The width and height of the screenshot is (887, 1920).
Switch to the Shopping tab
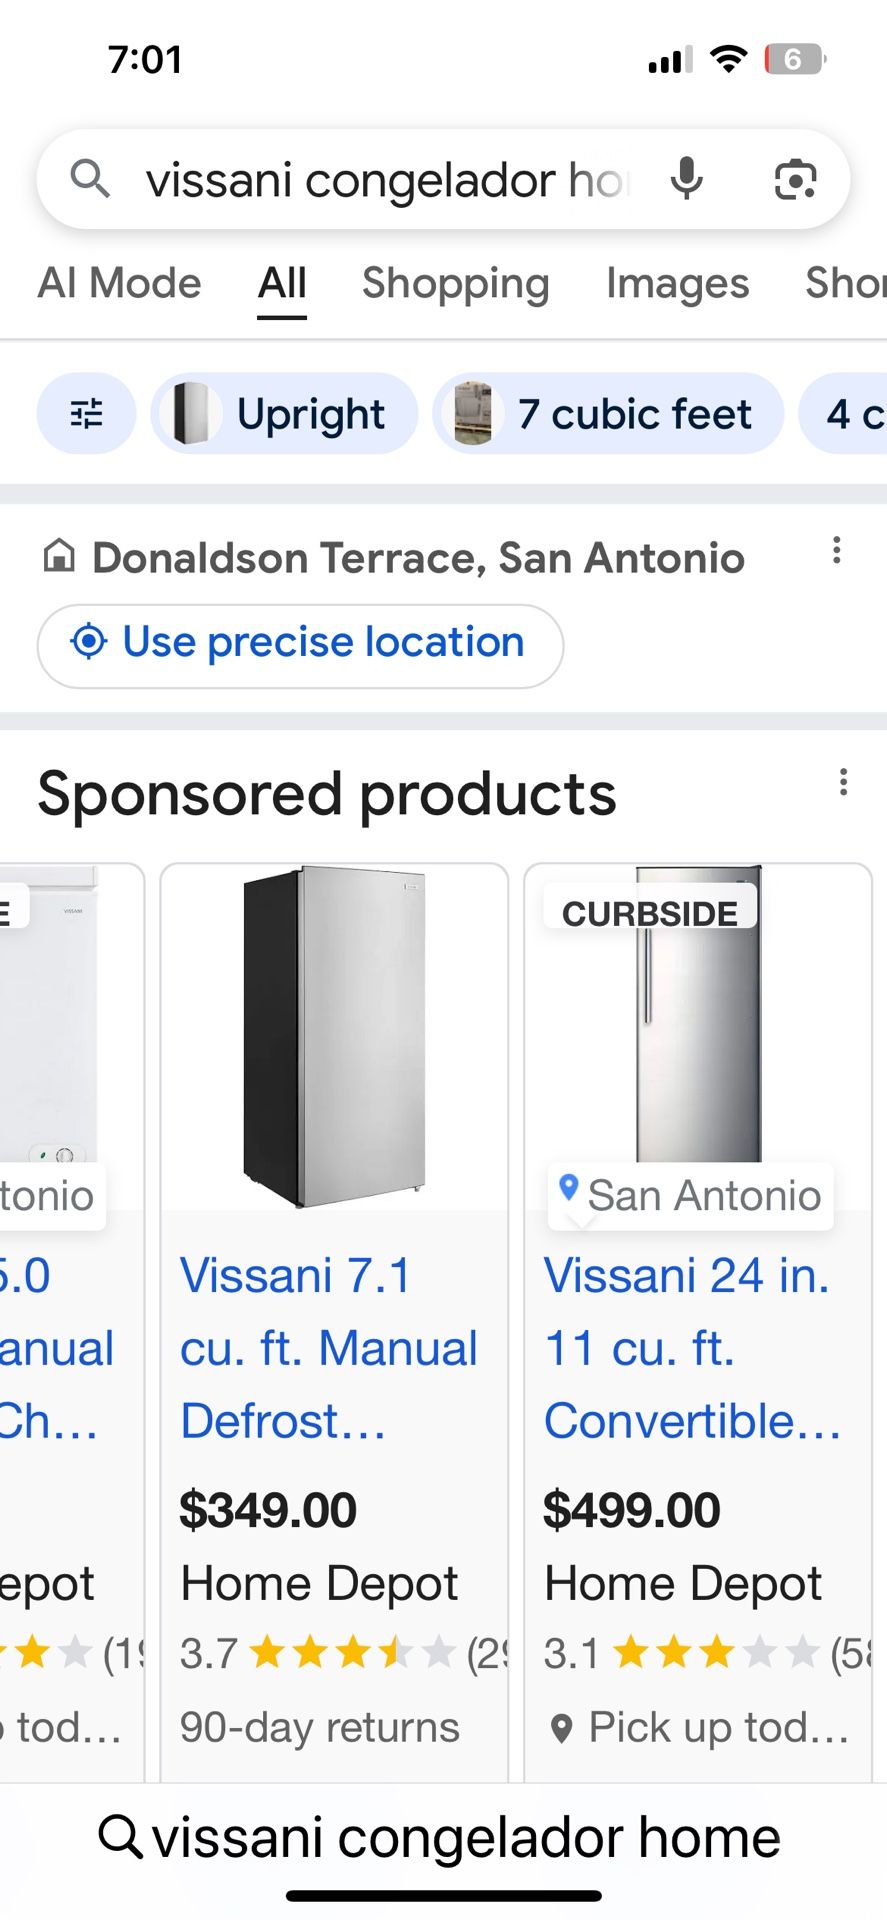(x=455, y=283)
